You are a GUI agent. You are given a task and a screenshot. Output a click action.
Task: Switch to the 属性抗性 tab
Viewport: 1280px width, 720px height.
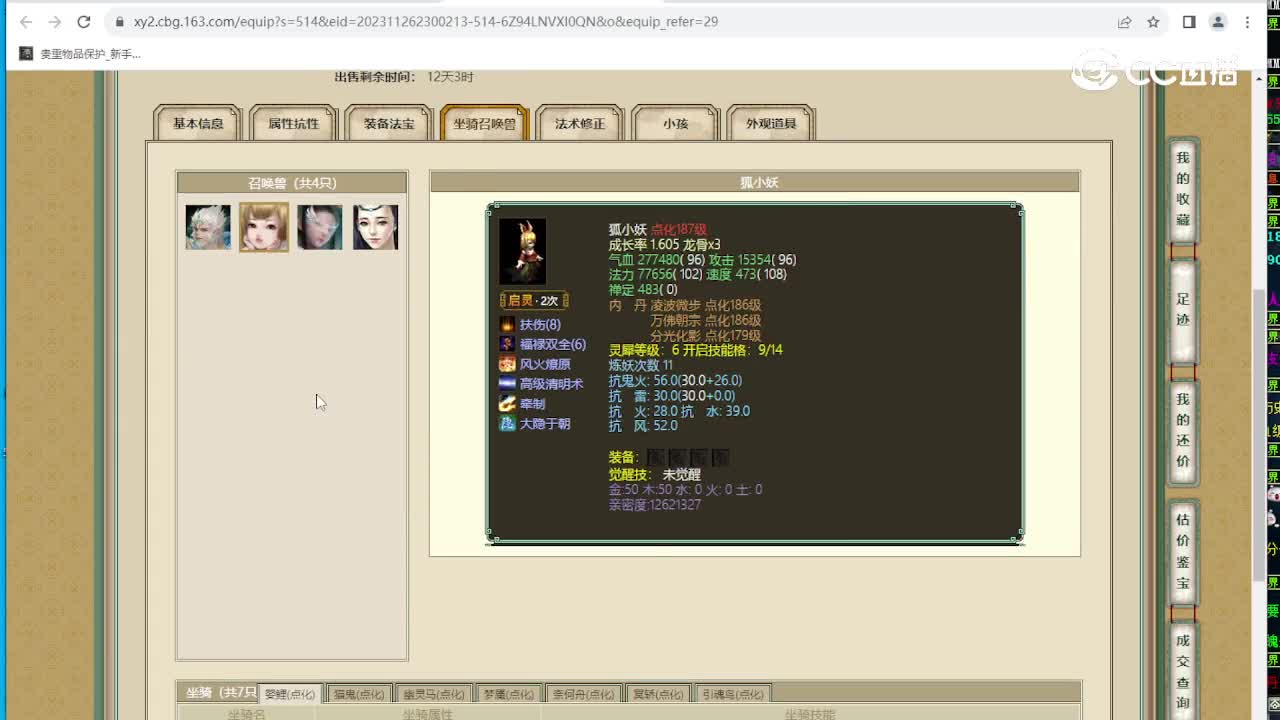click(x=293, y=123)
